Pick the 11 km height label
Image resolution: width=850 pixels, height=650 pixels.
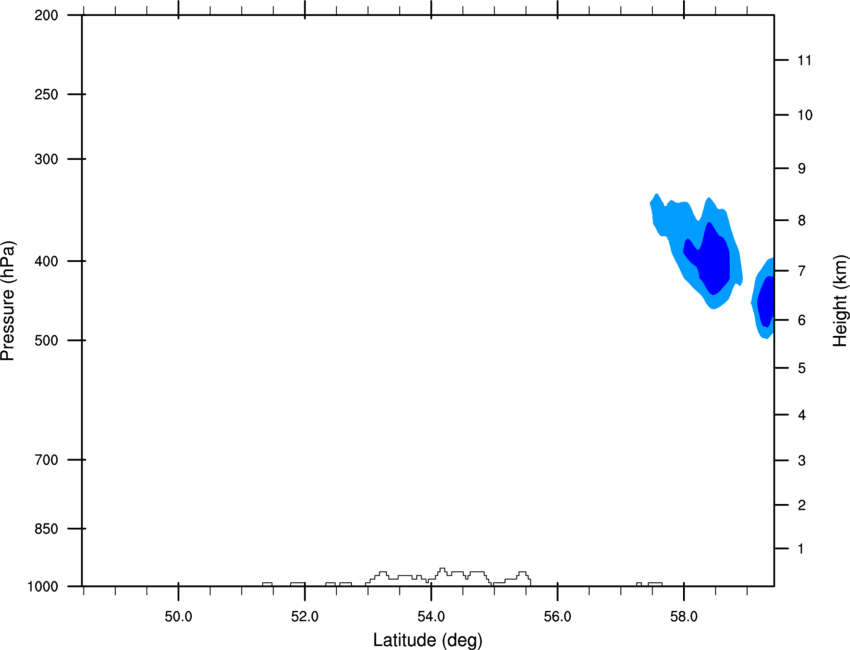coord(805,60)
